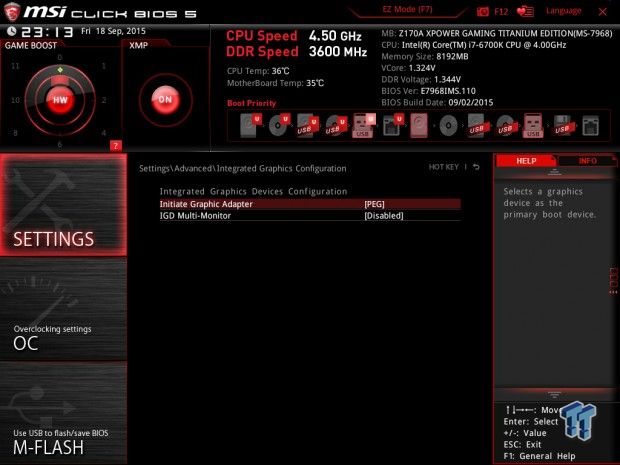
Task: Switch to the INFO tab
Action: click(x=587, y=161)
